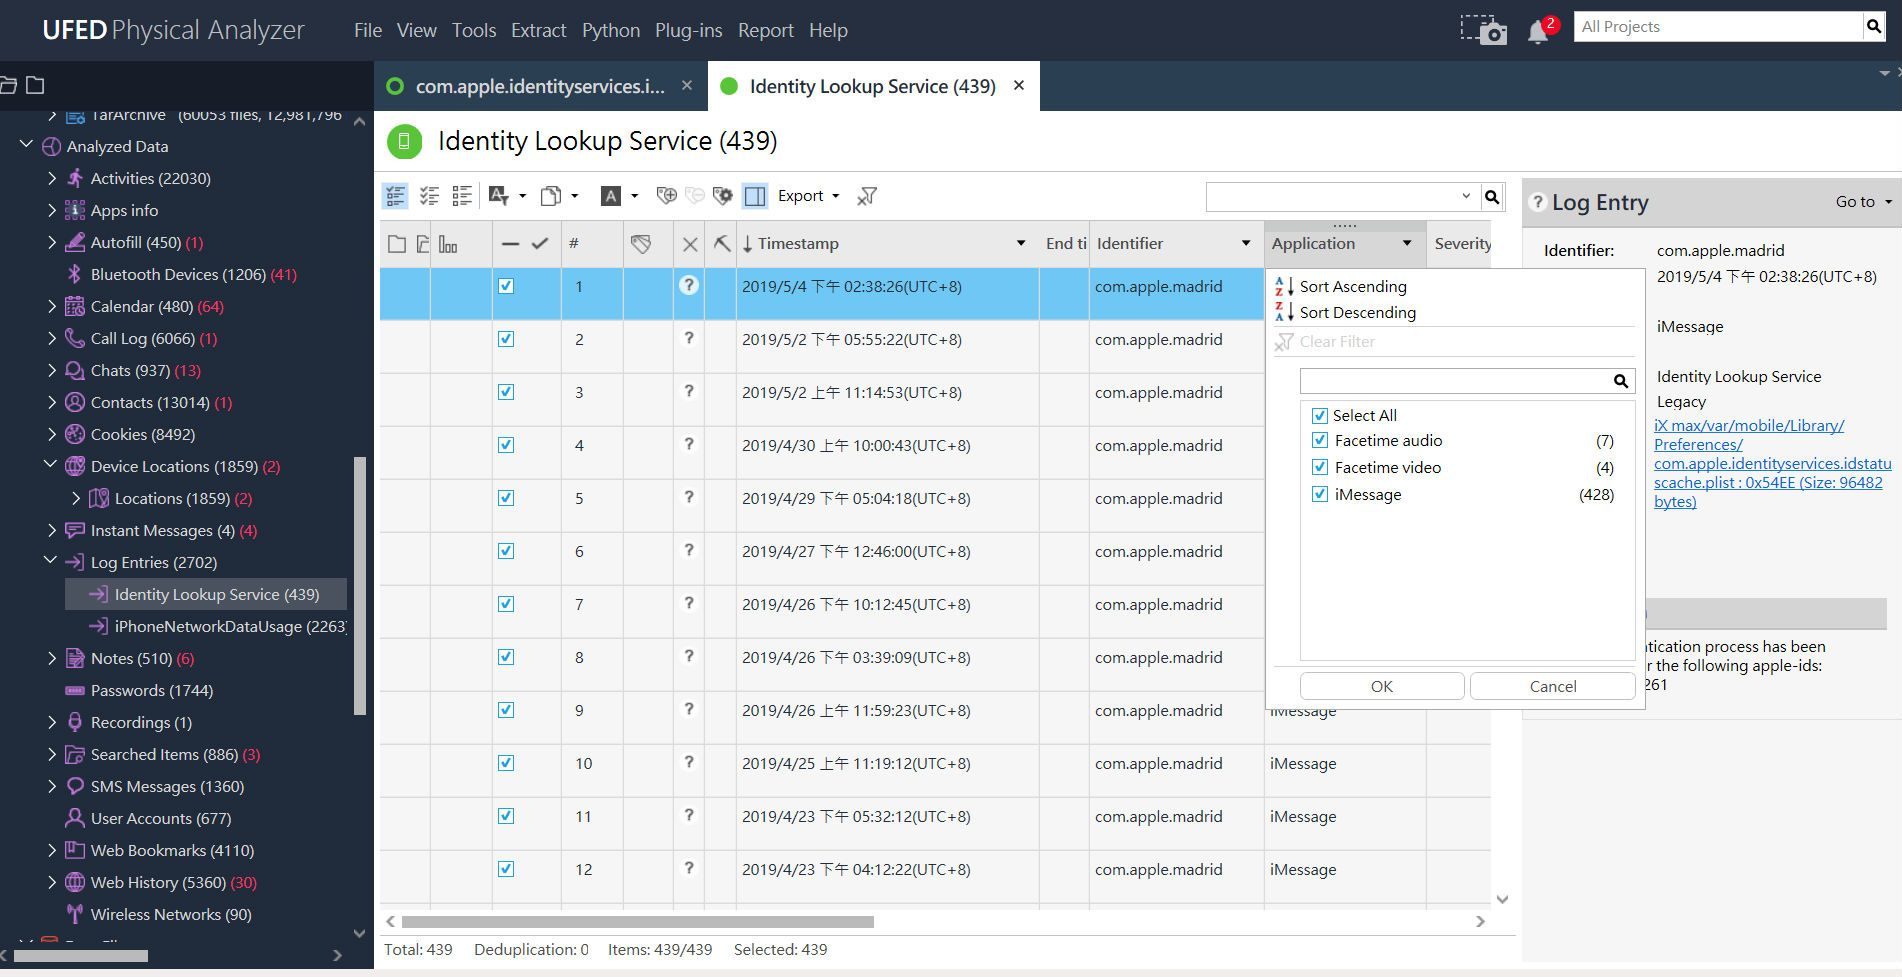The width and height of the screenshot is (1902, 977).
Task: Click the filter popup search magnifier icon
Action: [1621, 381]
